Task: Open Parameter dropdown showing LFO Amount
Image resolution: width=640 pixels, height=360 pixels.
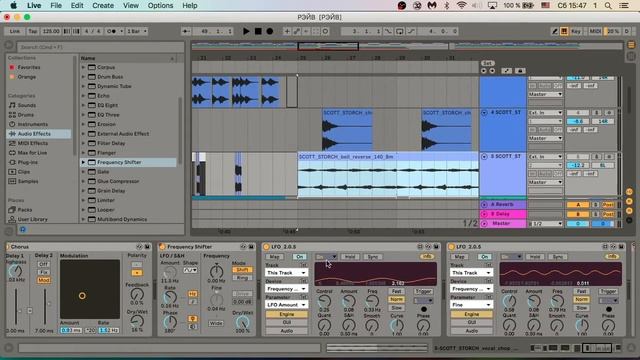Action: coord(286,305)
